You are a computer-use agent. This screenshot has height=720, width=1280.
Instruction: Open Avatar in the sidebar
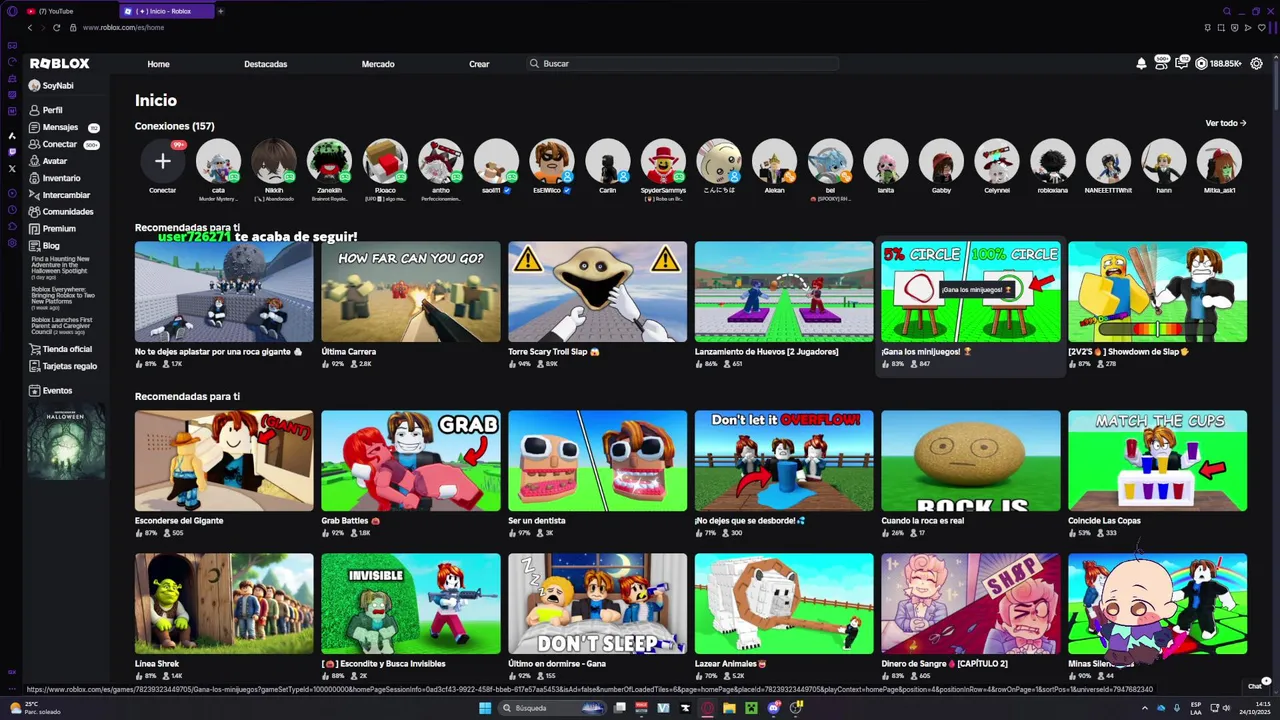(x=48, y=161)
